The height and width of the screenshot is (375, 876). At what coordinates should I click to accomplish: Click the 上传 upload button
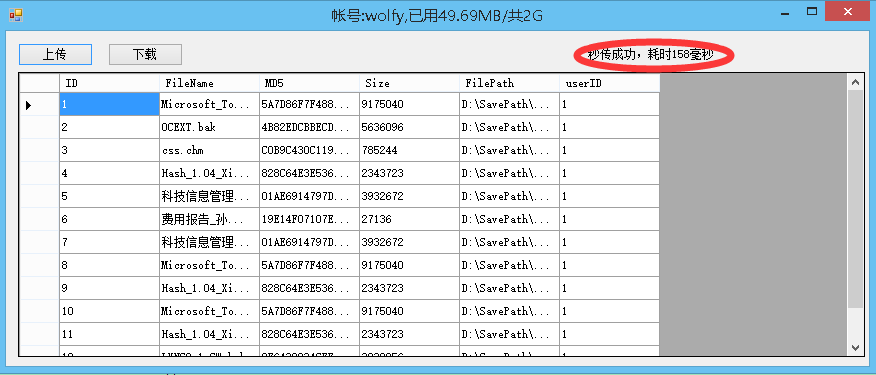coord(55,54)
